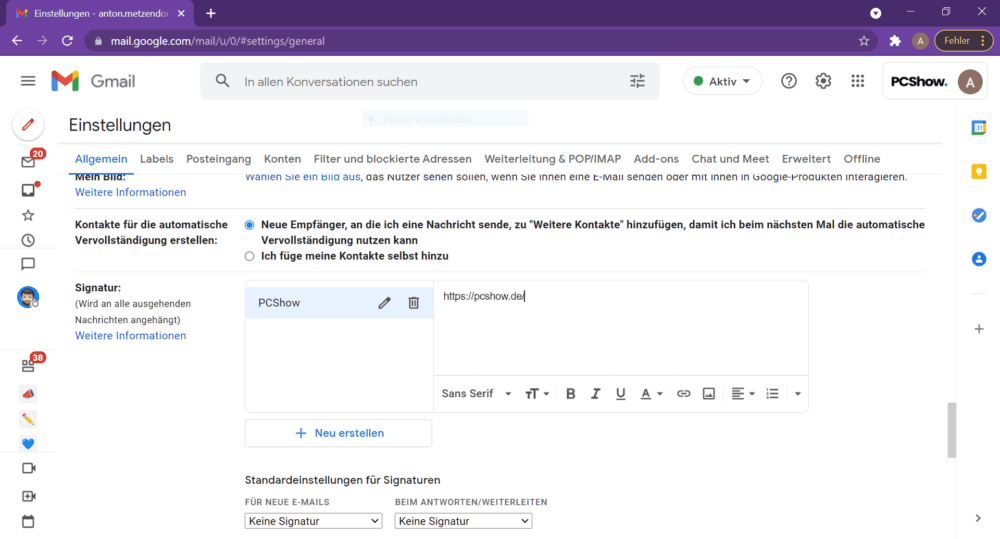
Task: Open 'Für neue E-Mails' signature dropdown
Action: click(313, 521)
